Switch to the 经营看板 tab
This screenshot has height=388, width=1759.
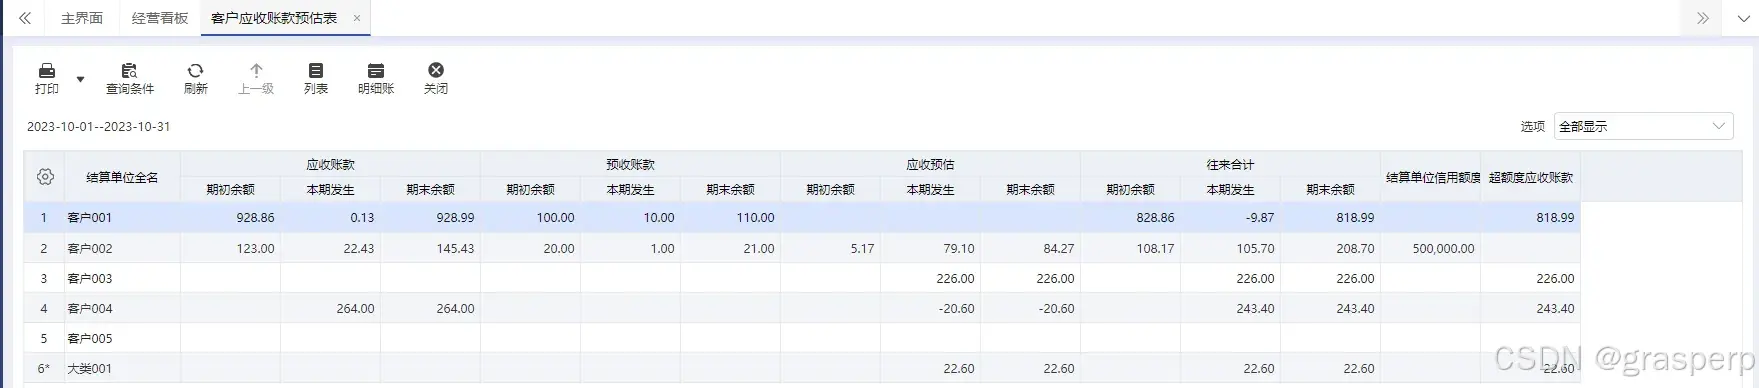point(160,18)
